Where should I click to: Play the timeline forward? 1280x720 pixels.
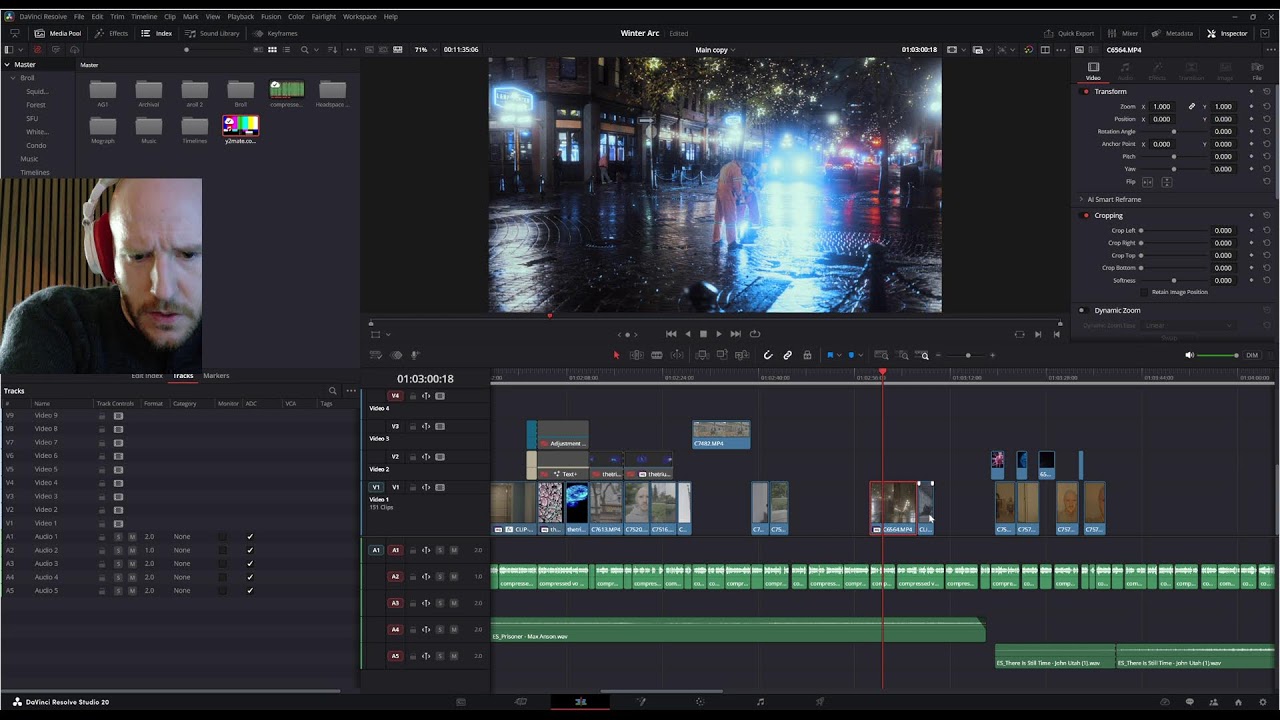point(719,334)
